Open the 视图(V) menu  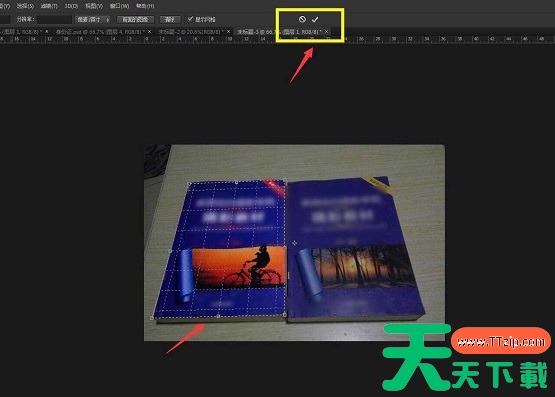[94, 6]
